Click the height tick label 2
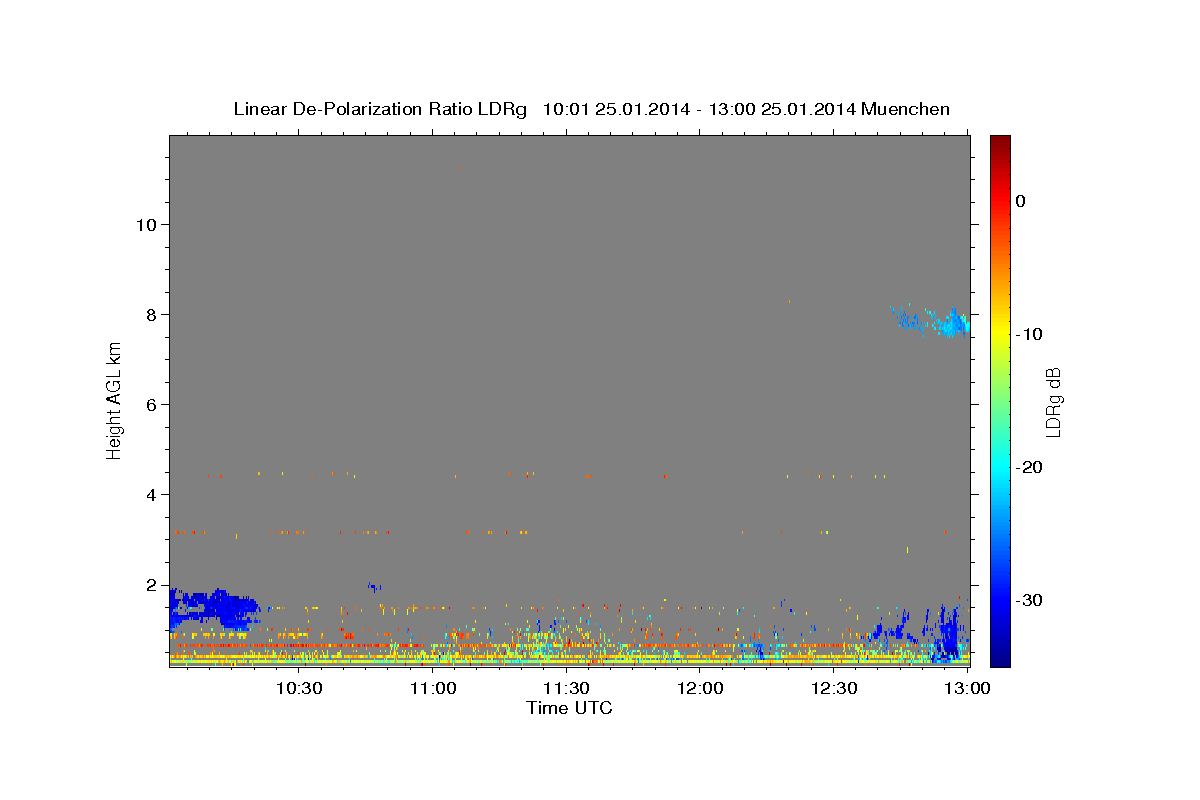The image size is (1200, 800). click(151, 584)
